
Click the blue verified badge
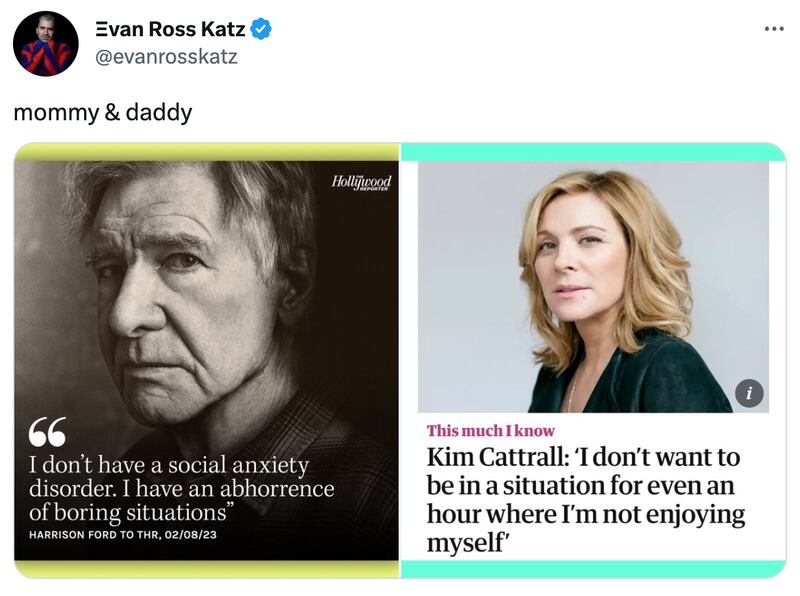[x=260, y=30]
